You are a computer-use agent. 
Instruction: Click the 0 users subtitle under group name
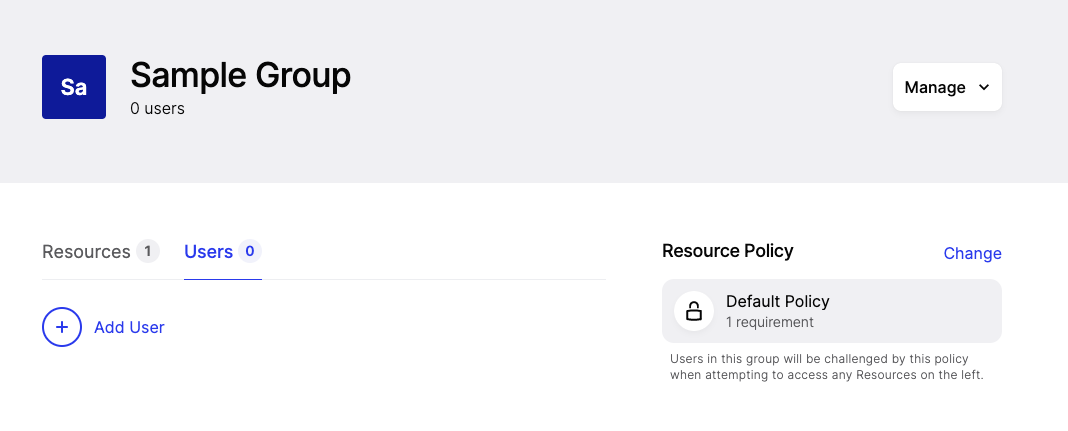pos(157,108)
